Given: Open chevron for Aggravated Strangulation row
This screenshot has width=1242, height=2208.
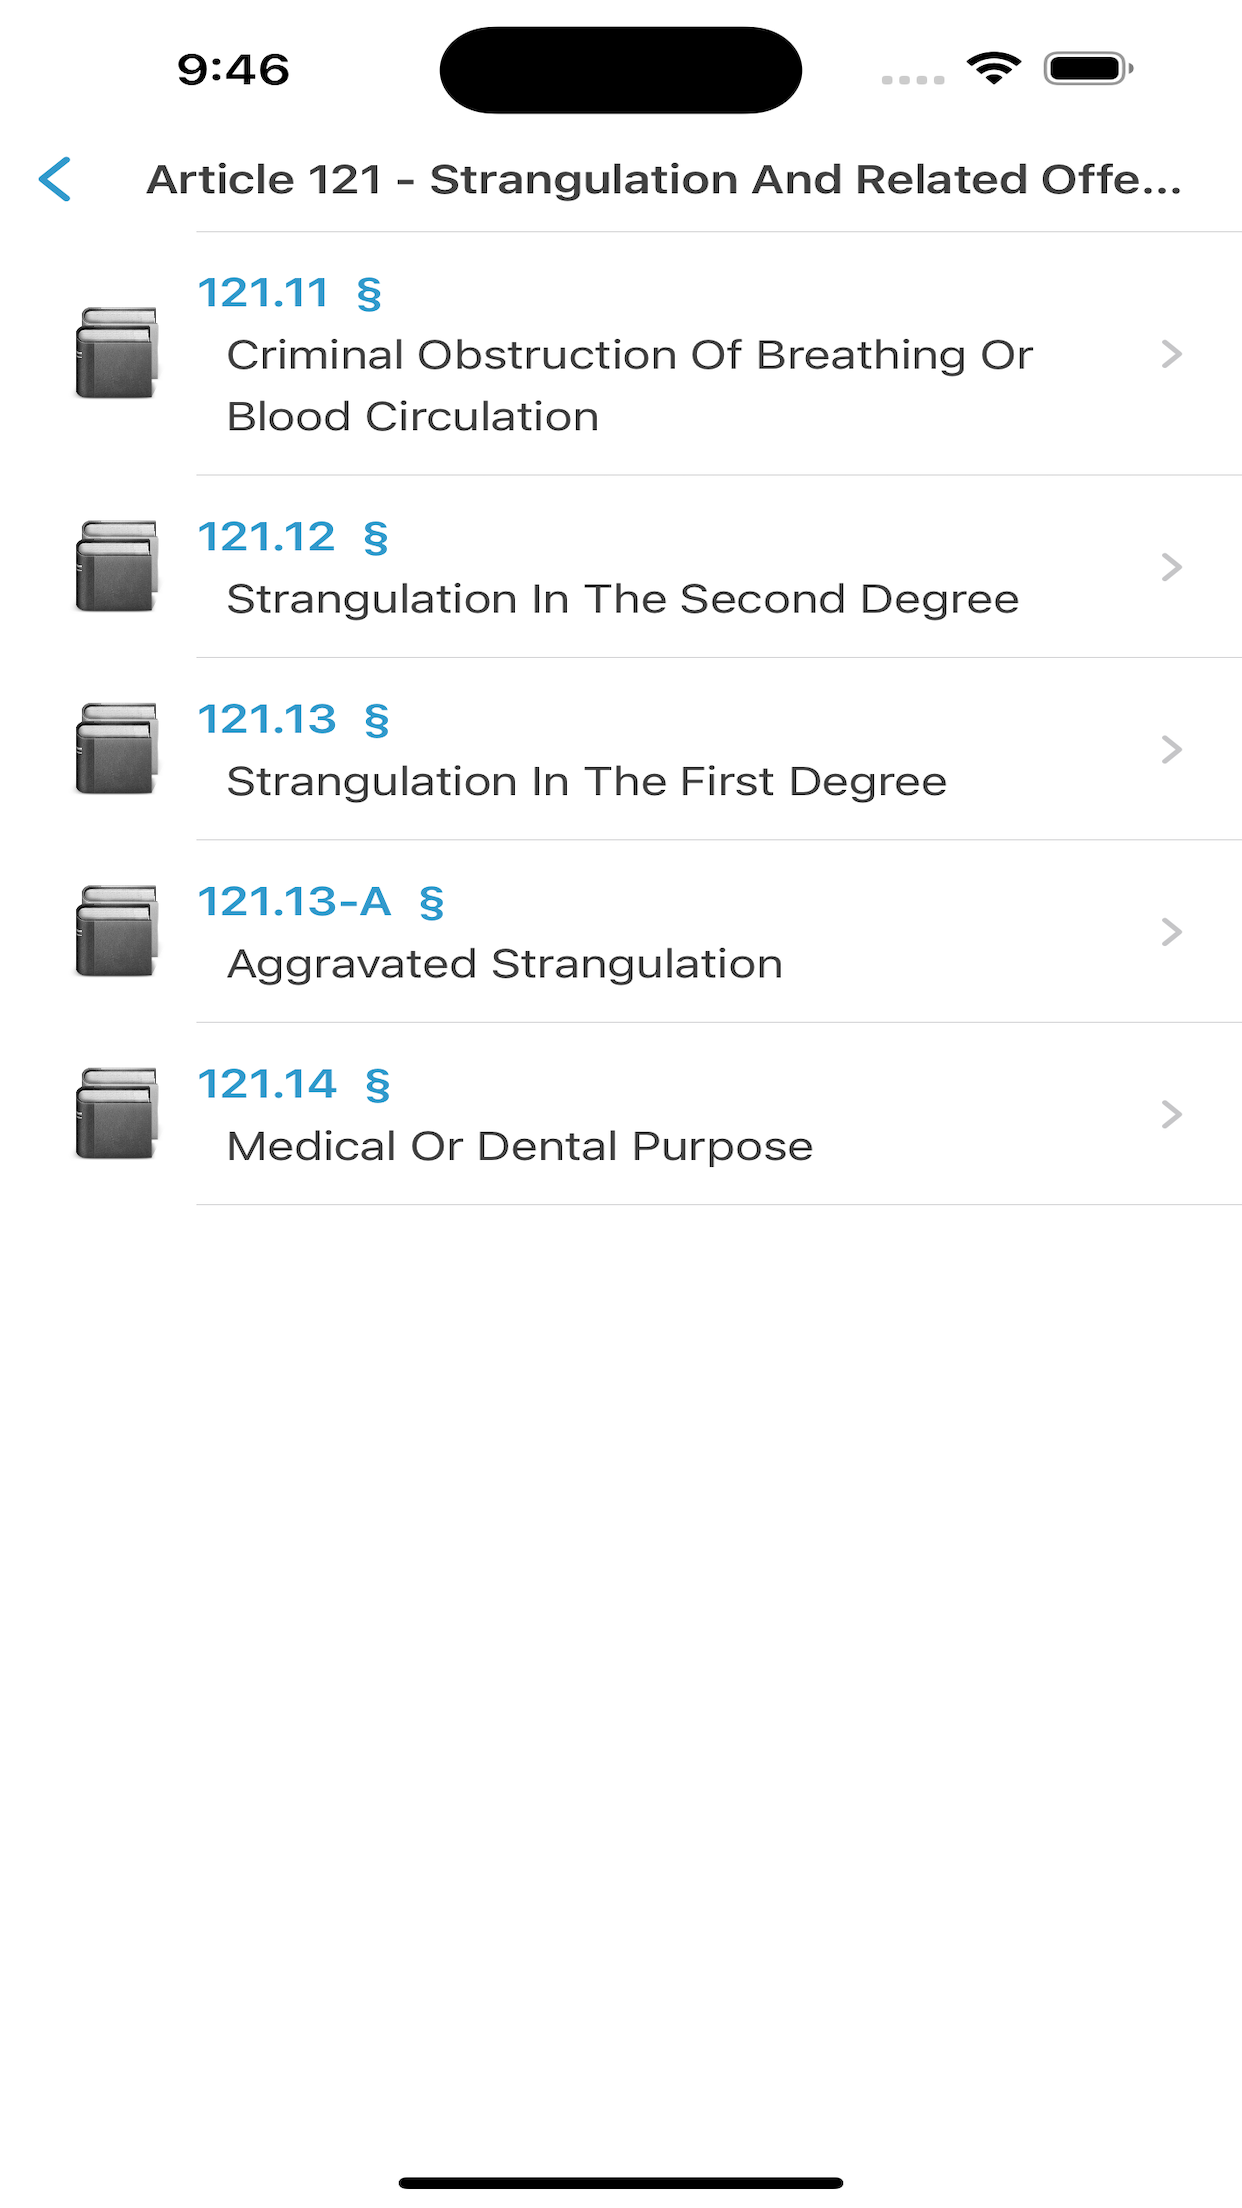Looking at the screenshot, I should (1172, 932).
